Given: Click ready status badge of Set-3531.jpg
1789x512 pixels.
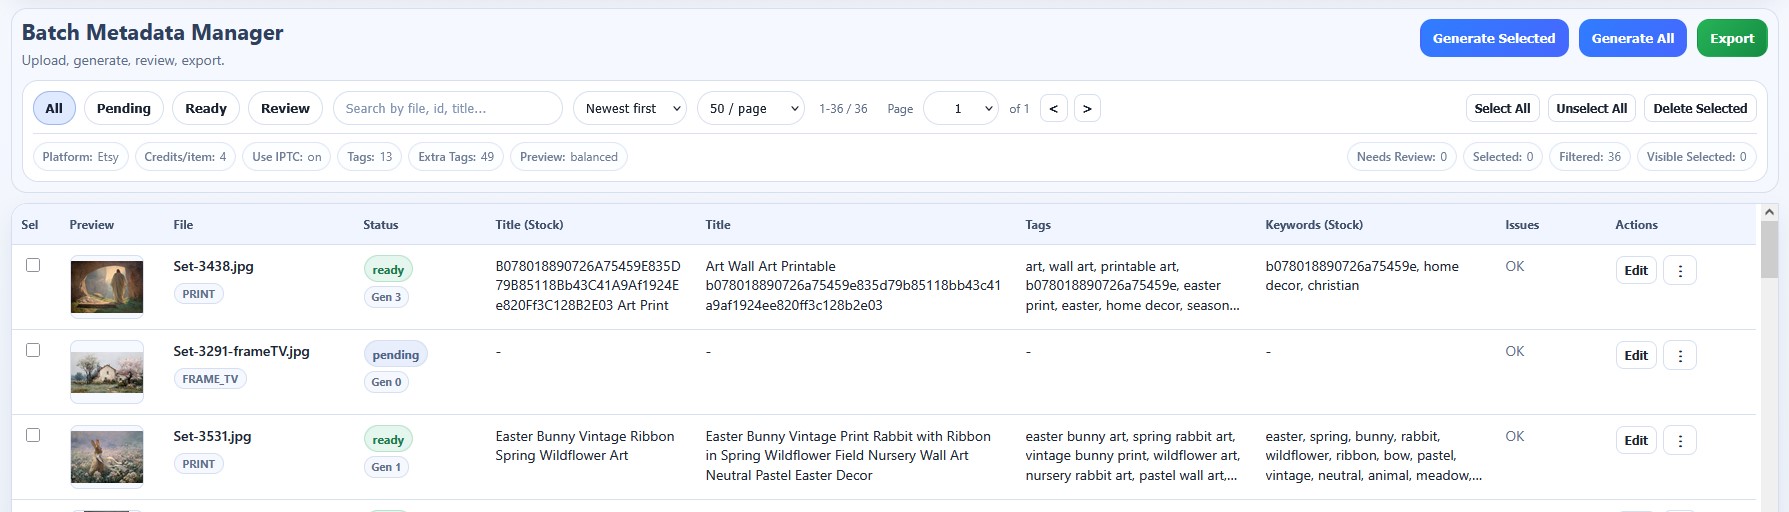Looking at the screenshot, I should (x=388, y=439).
